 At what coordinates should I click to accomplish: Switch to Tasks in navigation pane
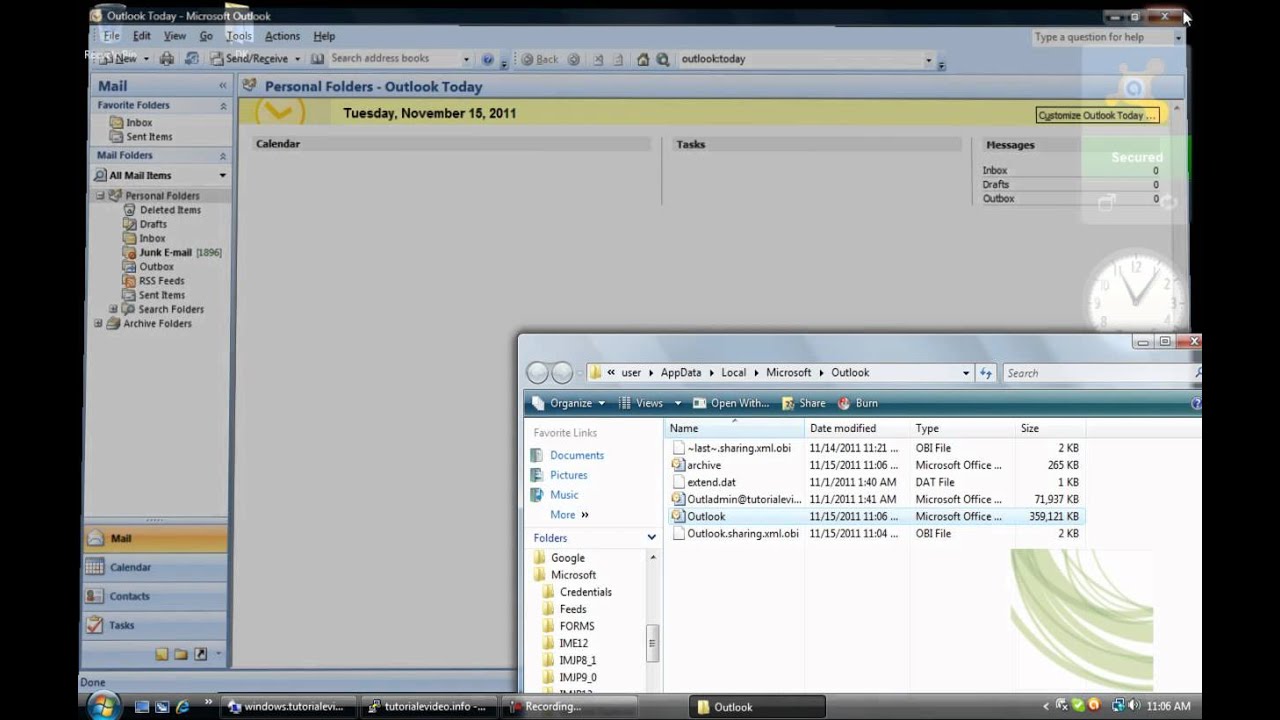click(x=155, y=625)
